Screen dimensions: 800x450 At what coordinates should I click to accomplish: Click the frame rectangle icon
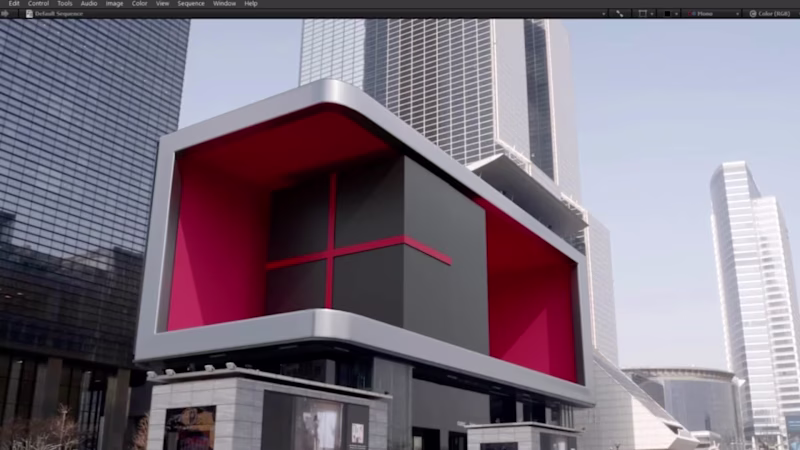[x=643, y=14]
